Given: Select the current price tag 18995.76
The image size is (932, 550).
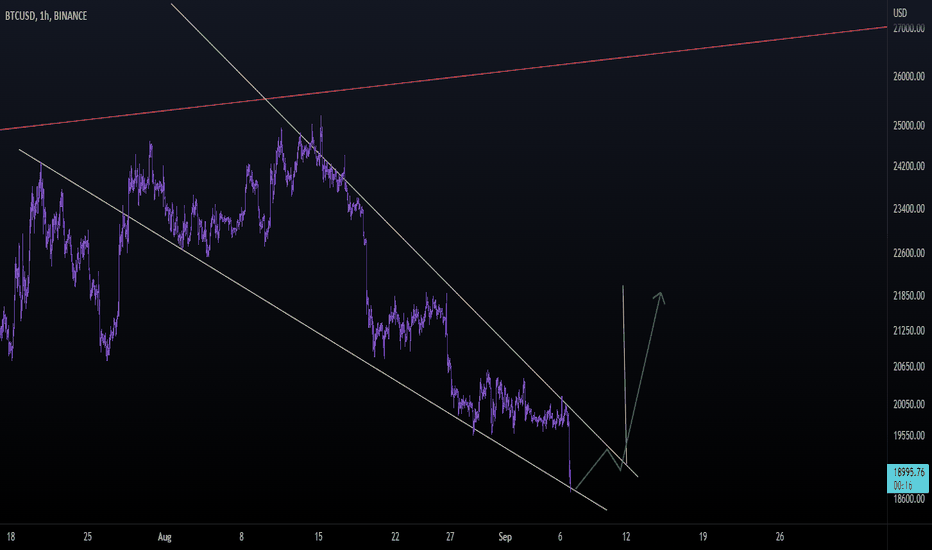Looking at the screenshot, I should click(908, 479).
